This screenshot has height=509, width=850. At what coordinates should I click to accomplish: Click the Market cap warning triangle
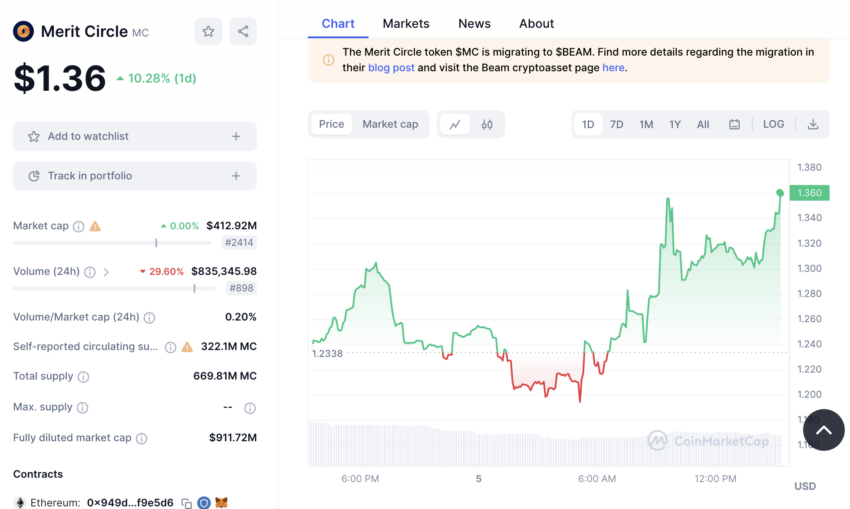(95, 226)
